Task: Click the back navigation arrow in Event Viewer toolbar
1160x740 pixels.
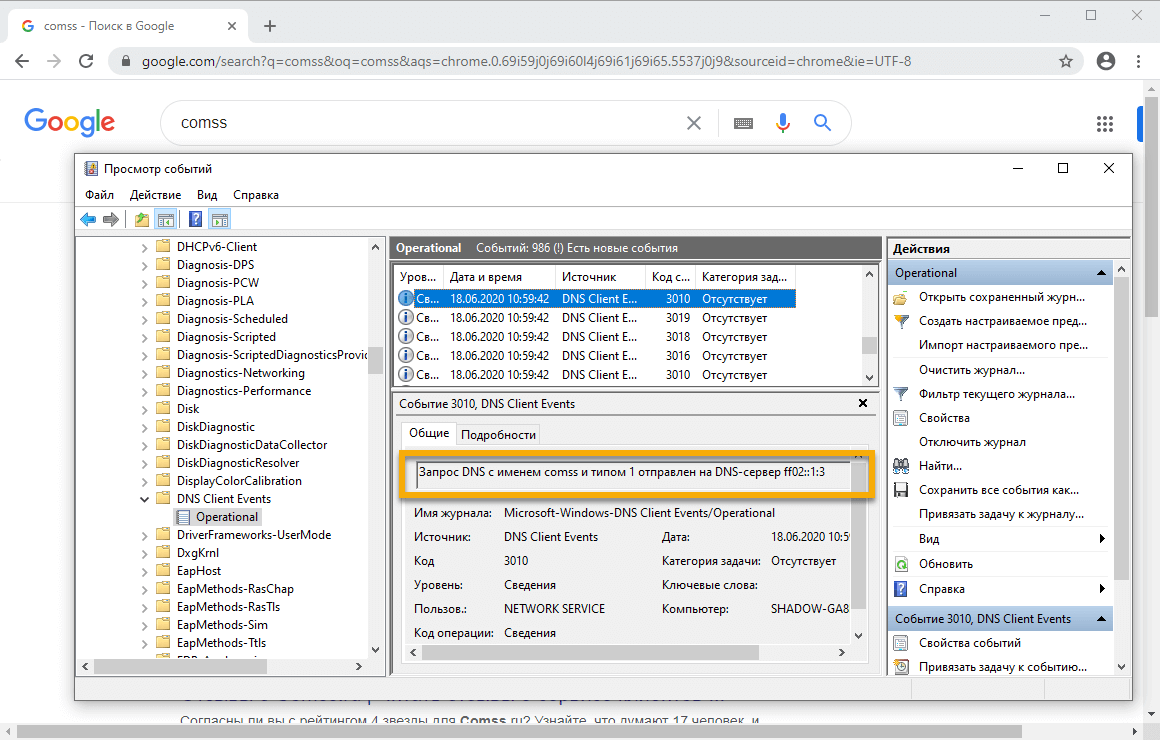Action: 88,219
